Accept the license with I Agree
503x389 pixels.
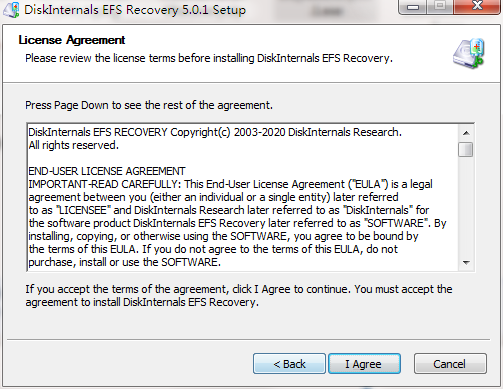(x=364, y=364)
